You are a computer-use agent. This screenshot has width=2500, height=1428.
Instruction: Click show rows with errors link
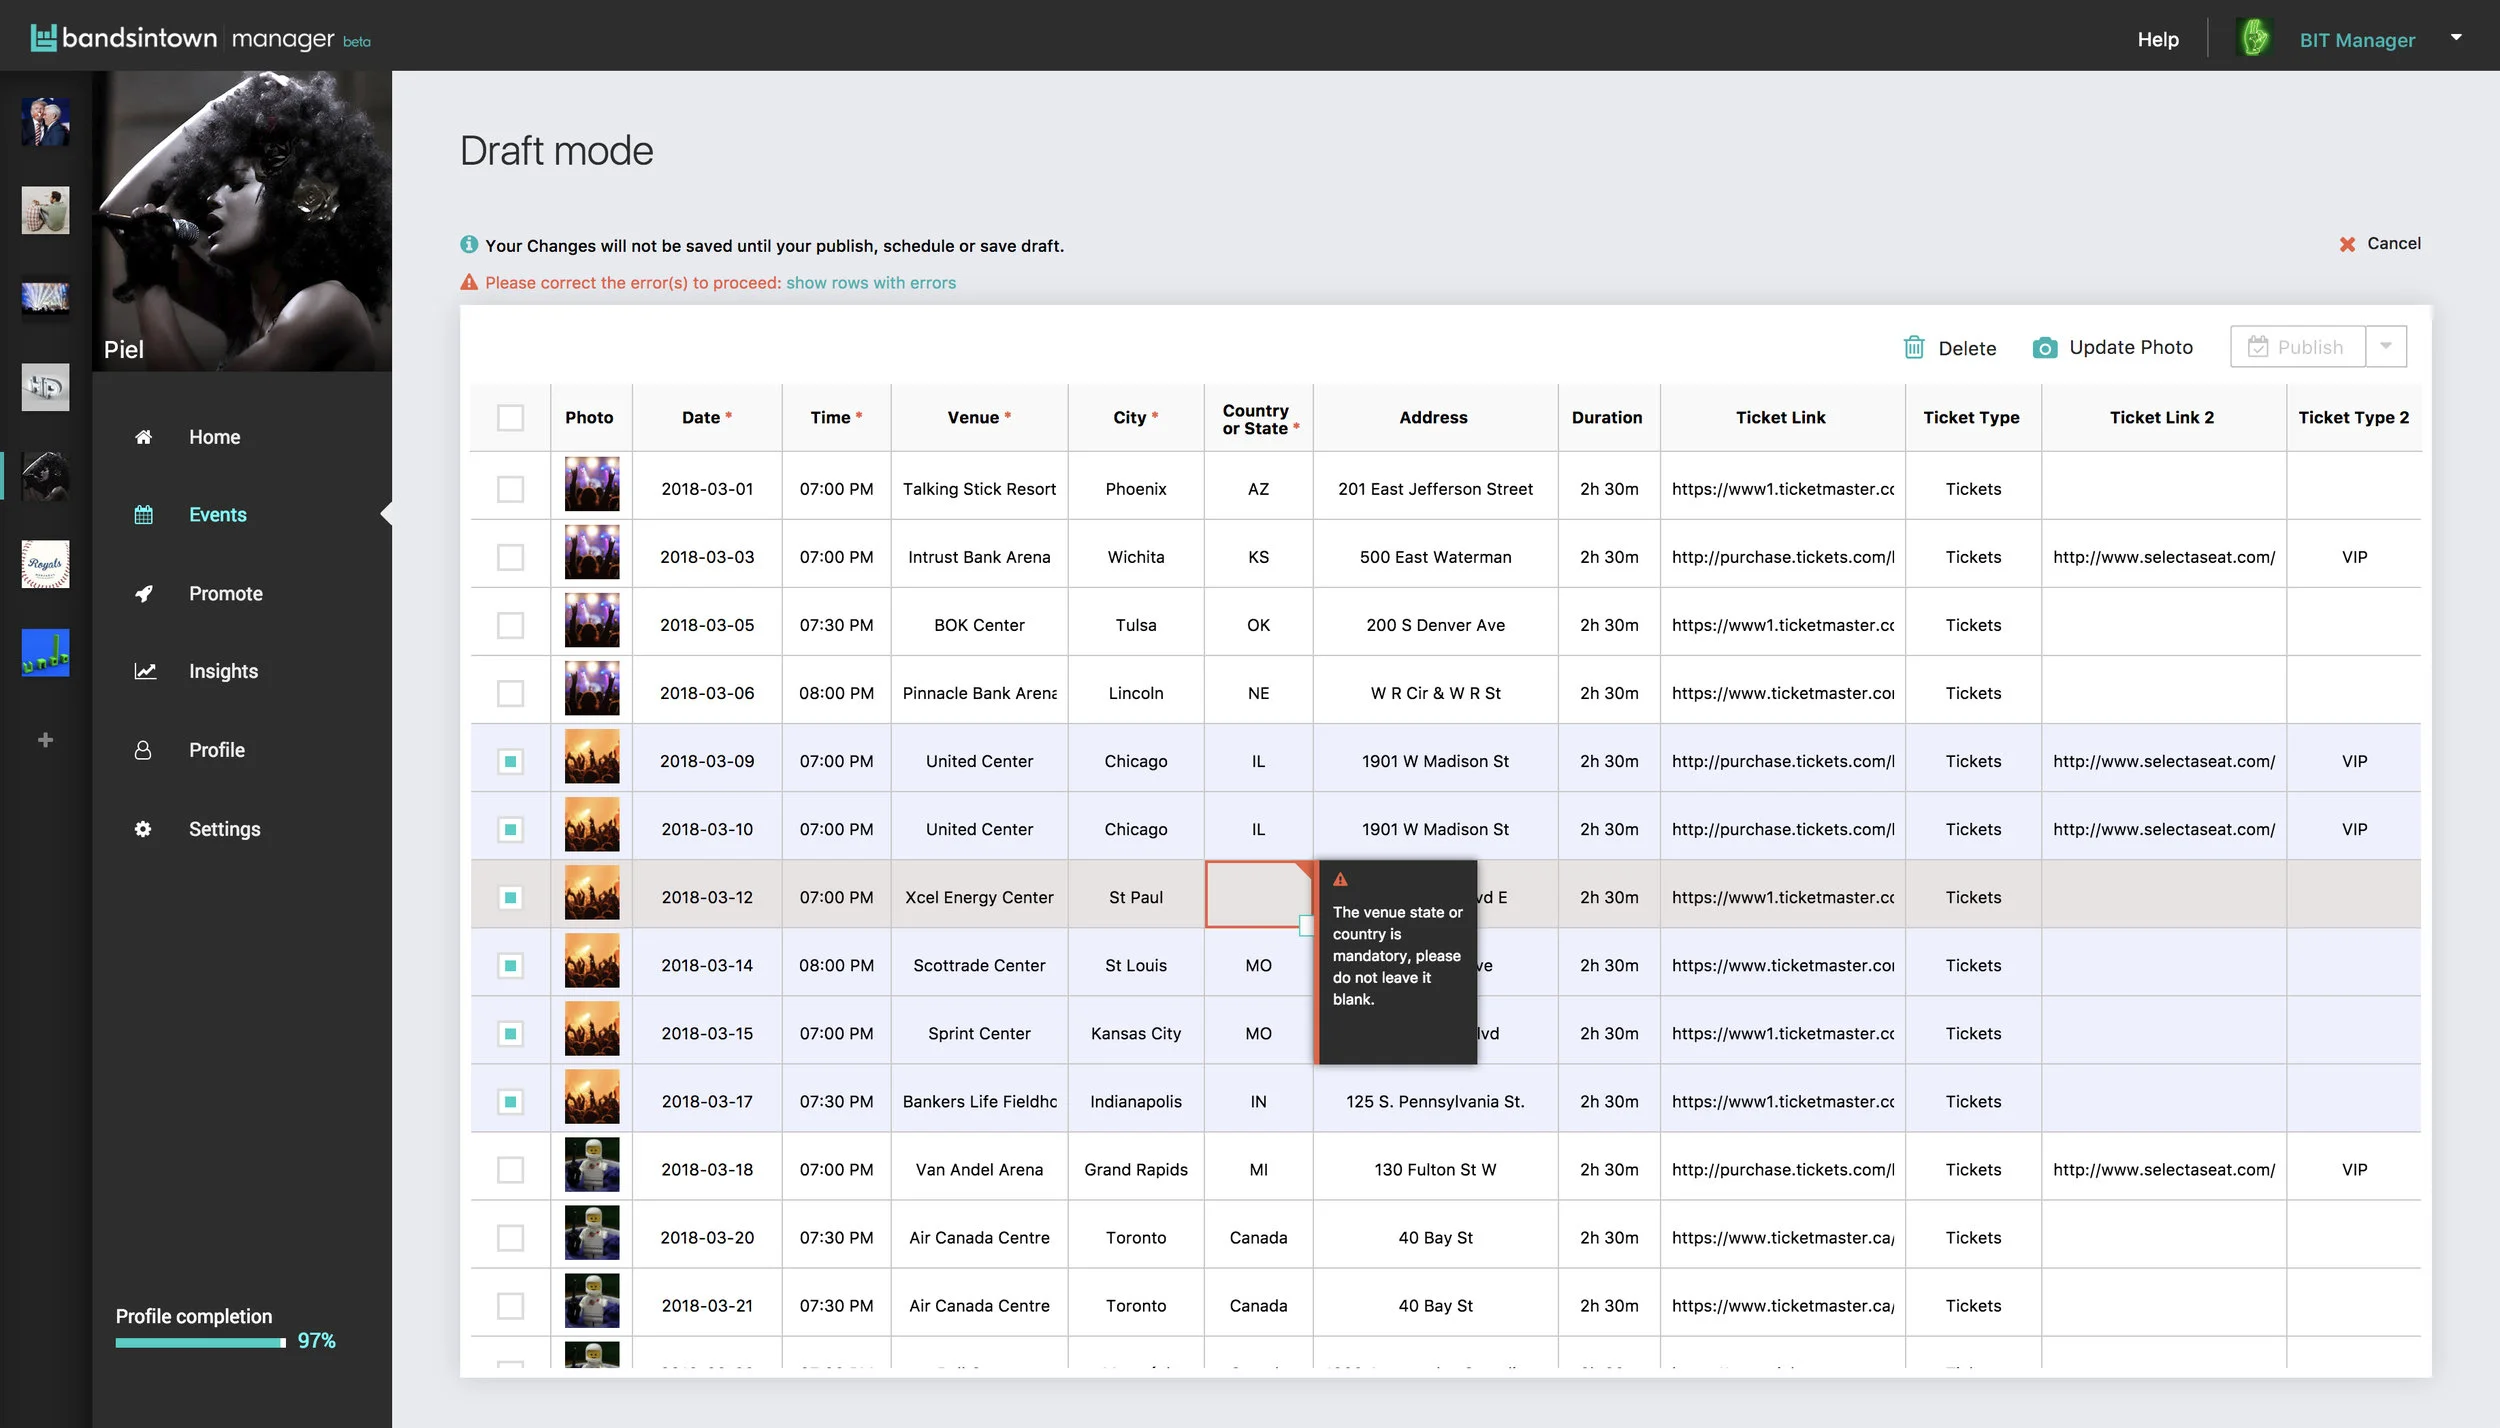click(871, 283)
